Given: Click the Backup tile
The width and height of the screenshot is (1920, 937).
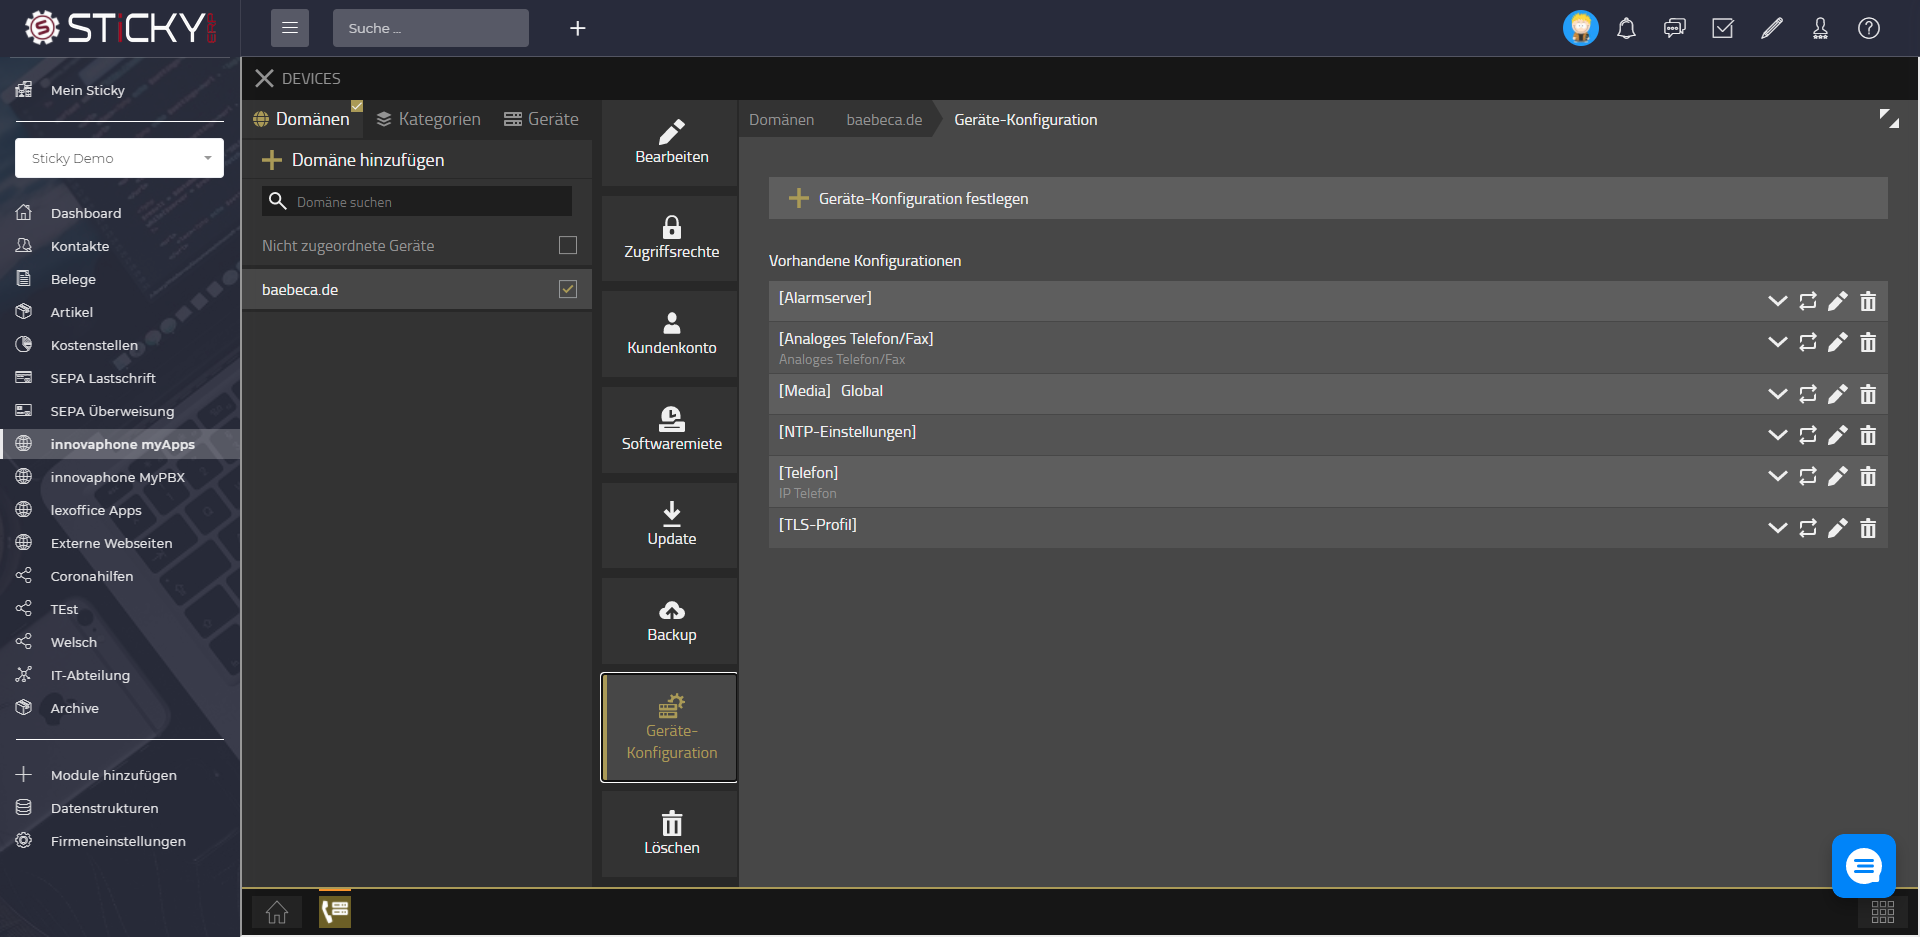Looking at the screenshot, I should (671, 621).
